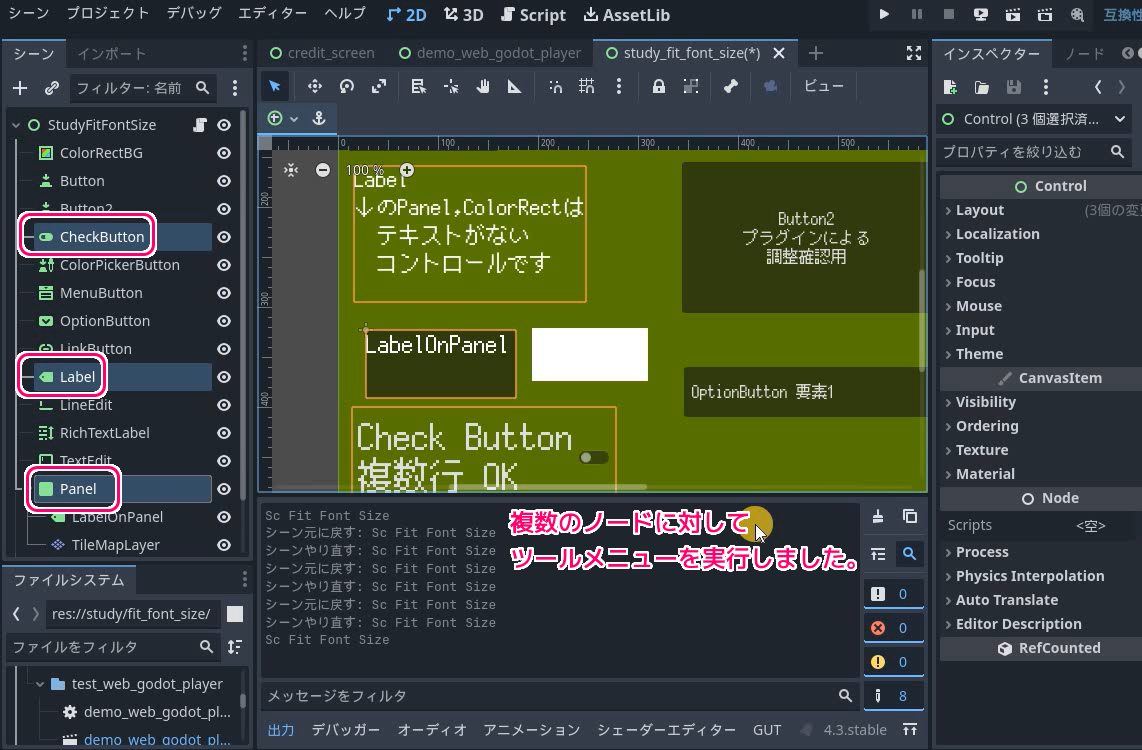Switch to credit_screen scene tab
The image size is (1142, 750).
[322, 53]
